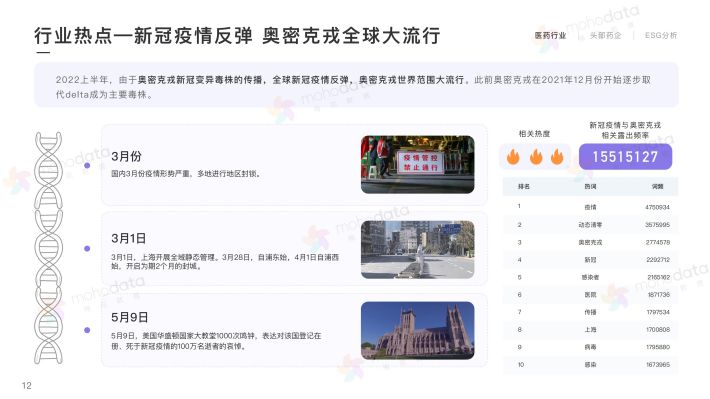Click the purple 15515127 frequency badge
The height and width of the screenshot is (399, 710).
(x=625, y=157)
